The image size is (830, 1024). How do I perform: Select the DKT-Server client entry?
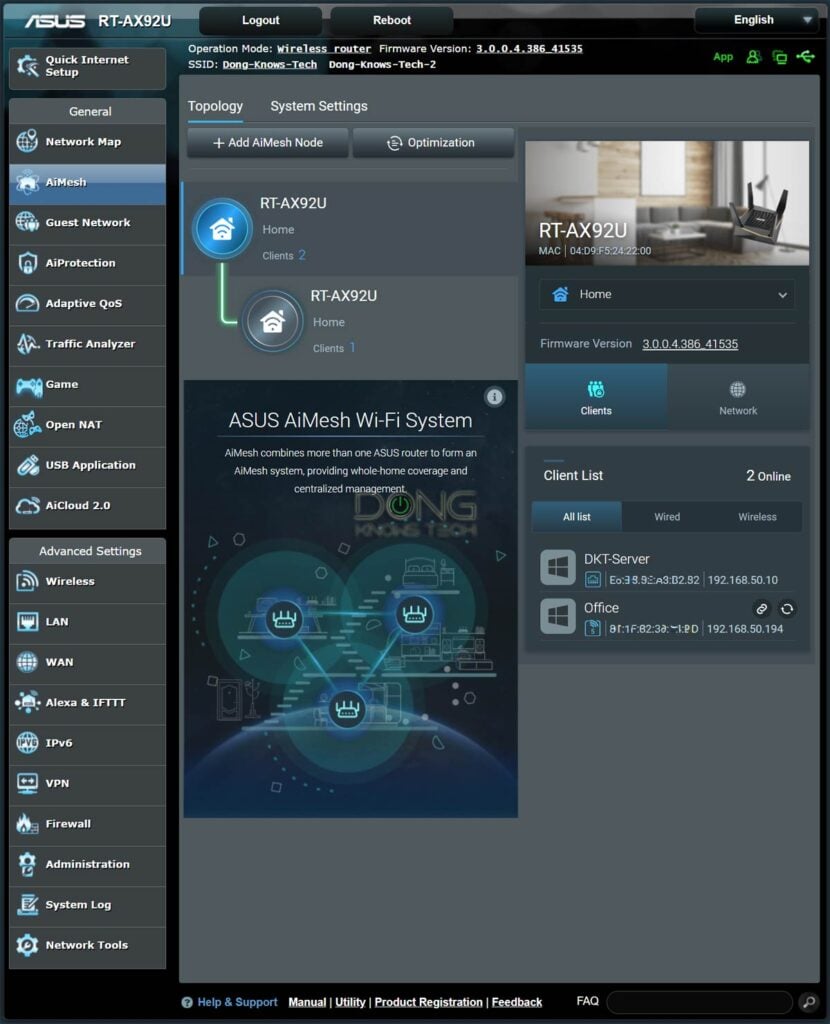coord(667,568)
